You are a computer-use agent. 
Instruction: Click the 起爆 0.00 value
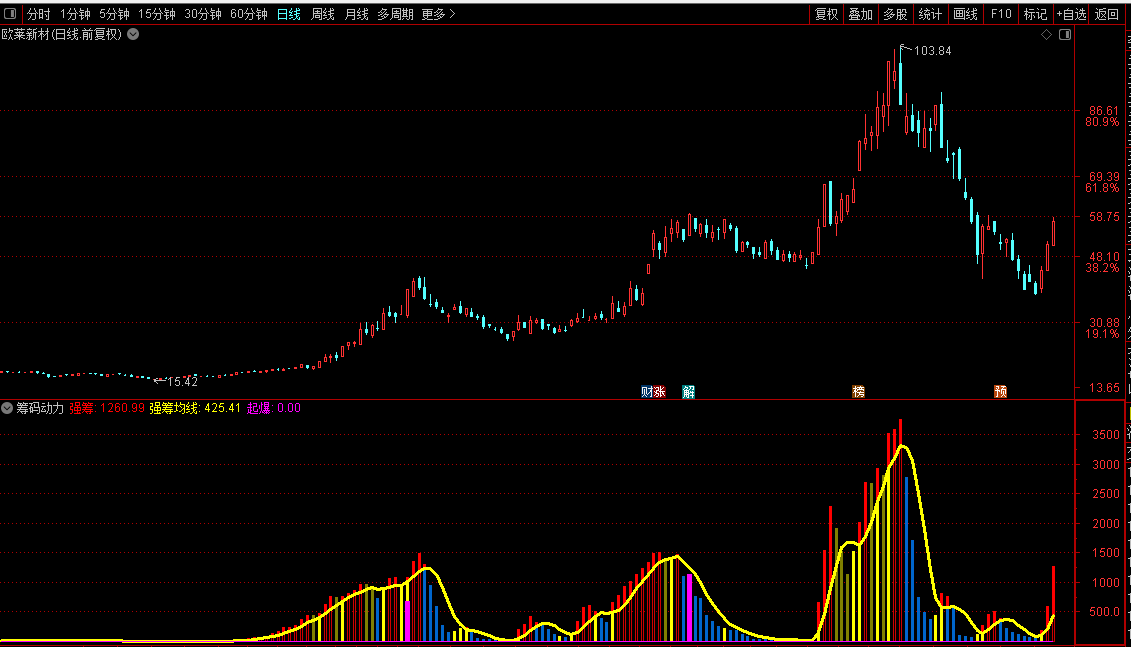pos(273,408)
